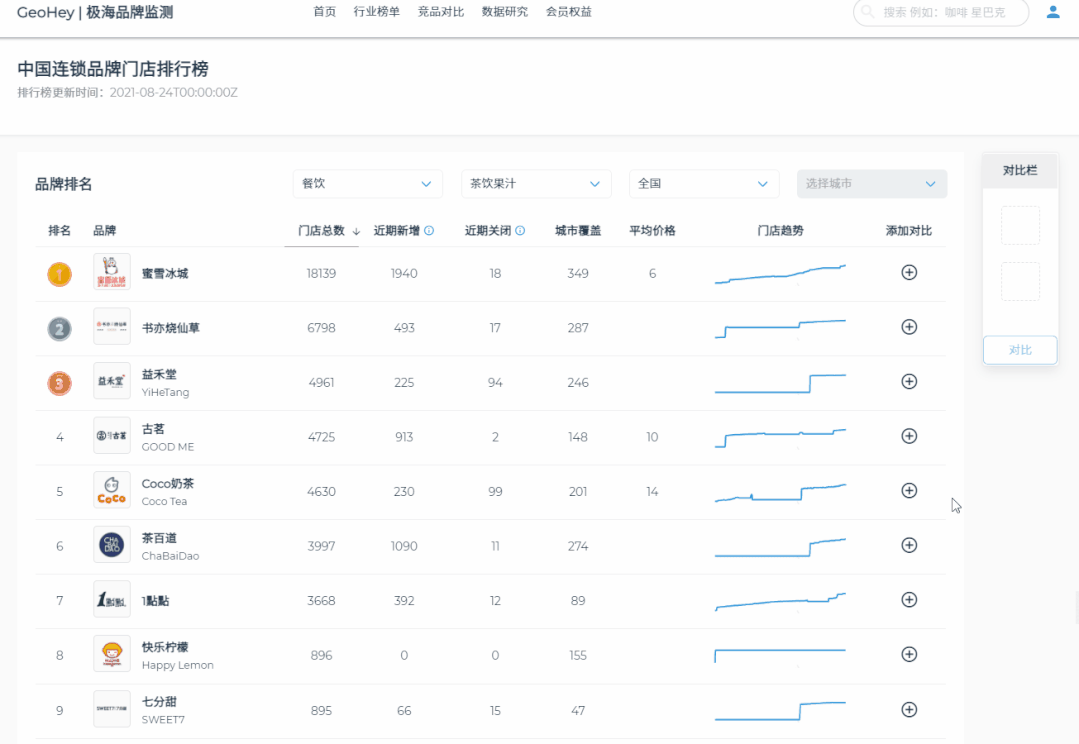Click the 18139 store count cell

[x=321, y=273]
